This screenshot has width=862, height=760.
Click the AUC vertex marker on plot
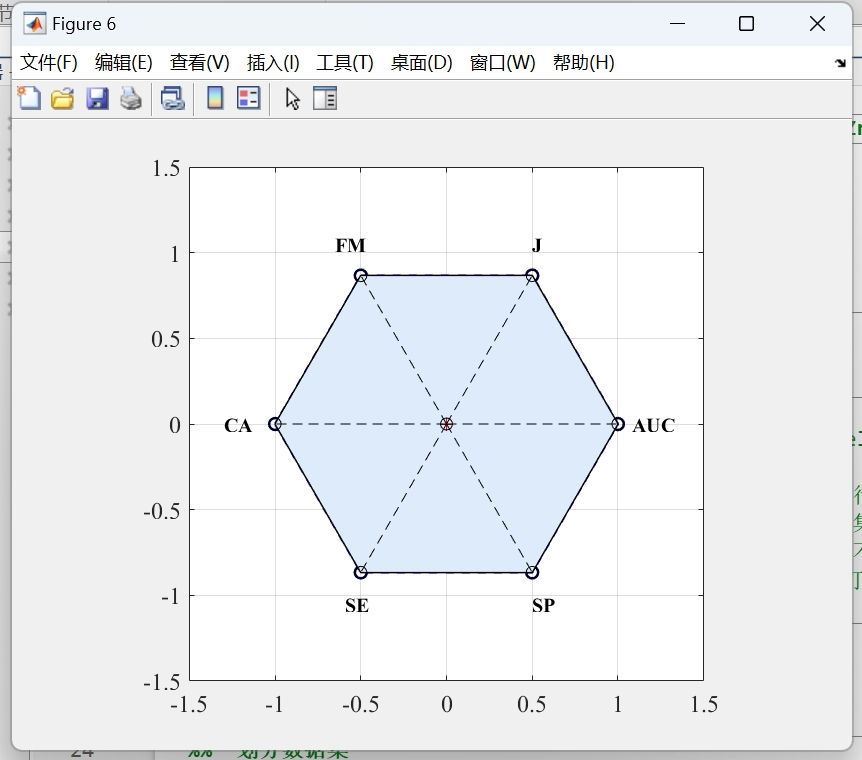point(618,424)
